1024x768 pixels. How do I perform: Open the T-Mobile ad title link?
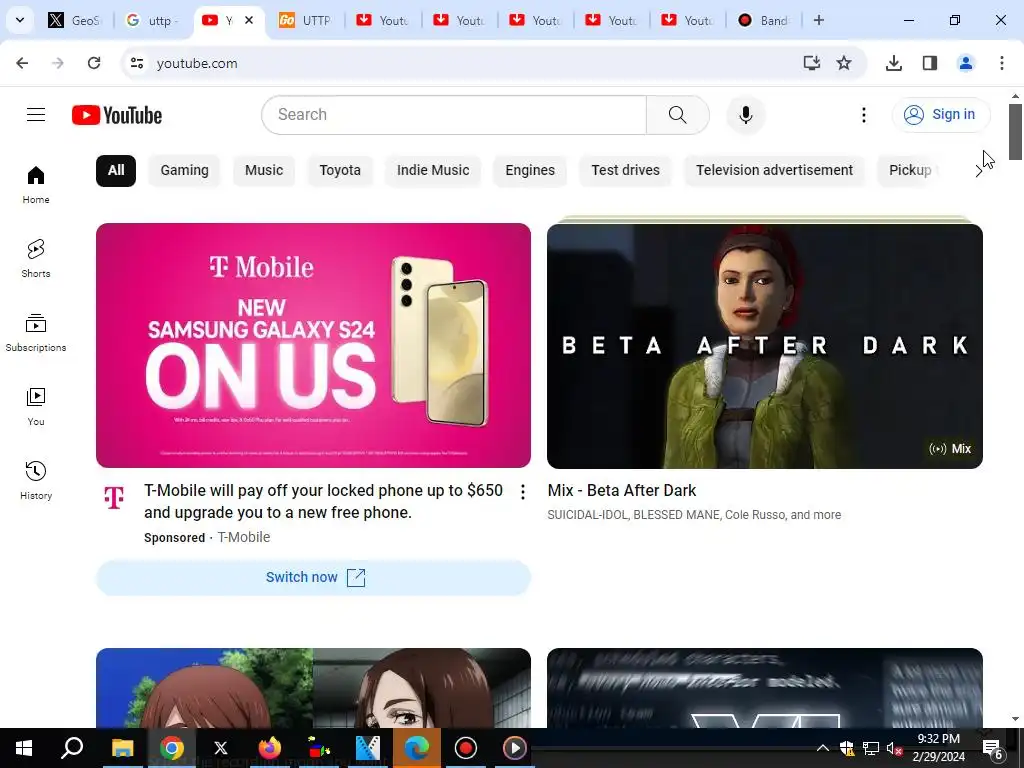pyautogui.click(x=323, y=502)
